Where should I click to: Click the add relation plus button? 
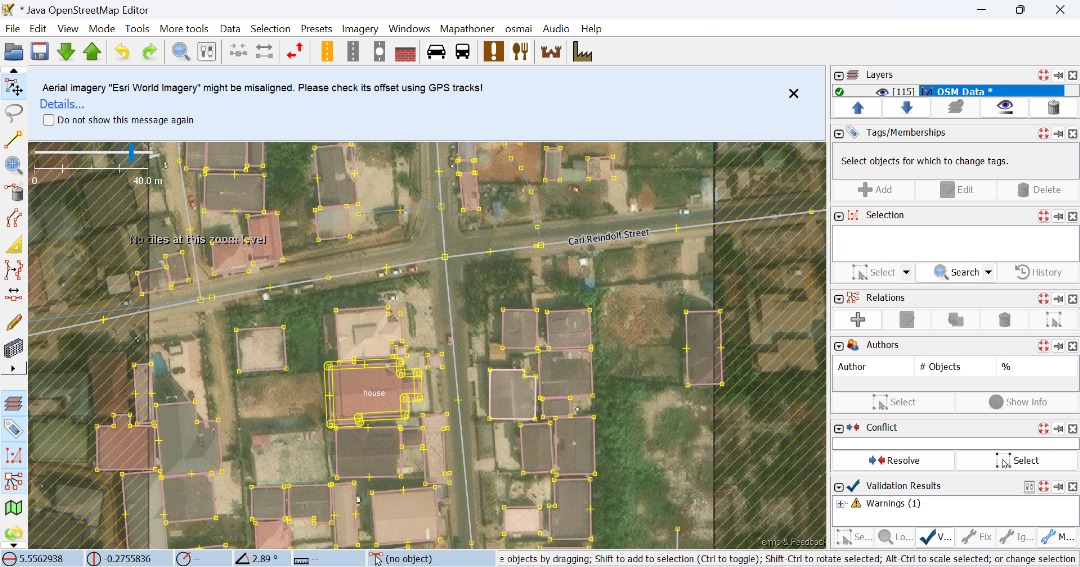pos(858,319)
